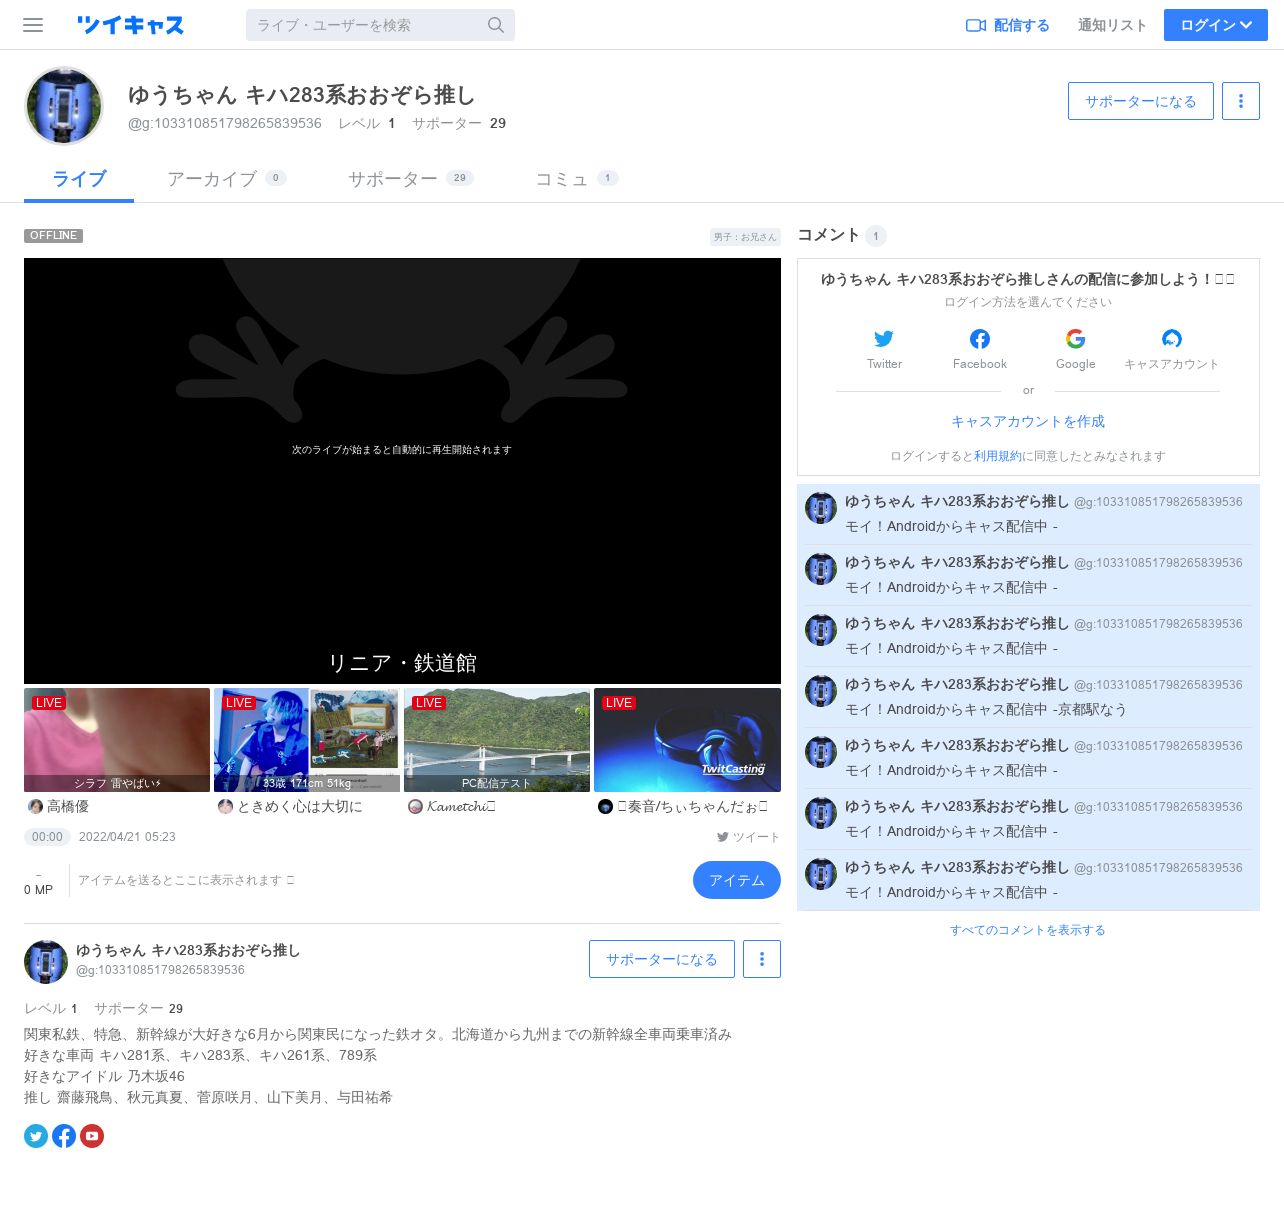Image resolution: width=1284 pixels, height=1221 pixels.
Task: Open the login dropdown button
Action: (x=1216, y=25)
